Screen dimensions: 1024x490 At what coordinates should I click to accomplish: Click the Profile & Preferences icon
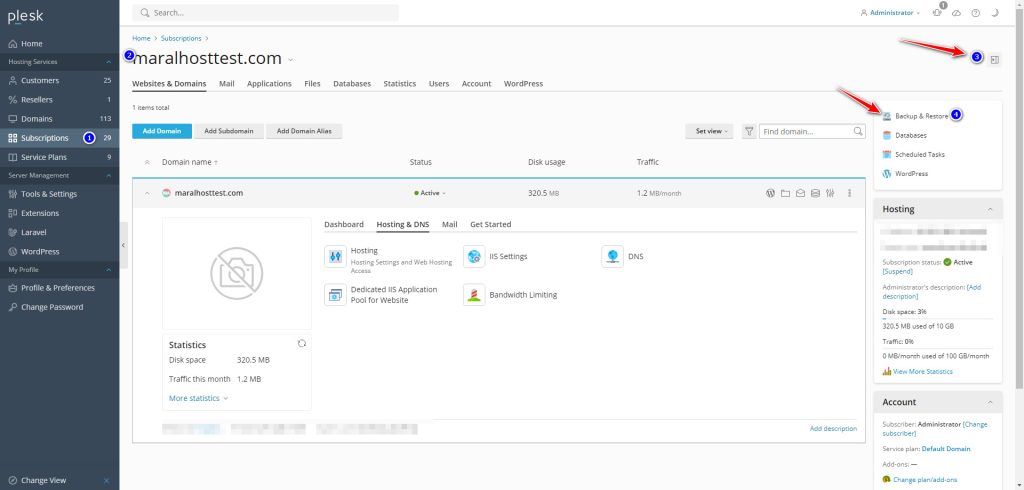pyautogui.click(x=12, y=288)
